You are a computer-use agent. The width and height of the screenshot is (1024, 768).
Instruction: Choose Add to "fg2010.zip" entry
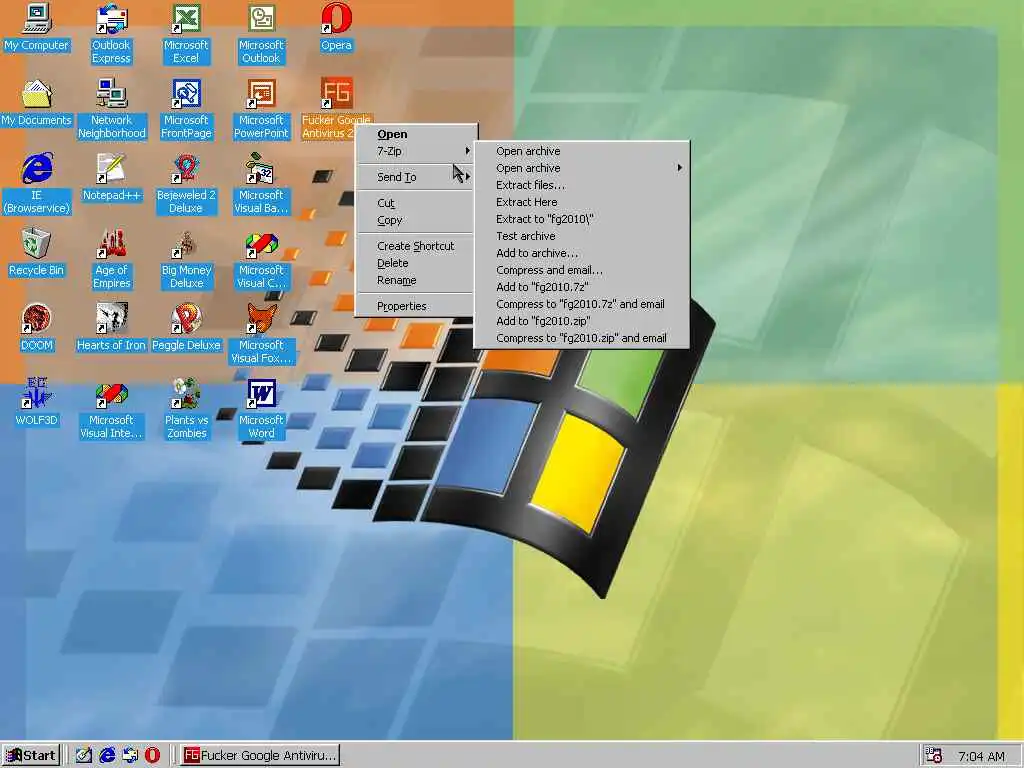pyautogui.click(x=582, y=321)
